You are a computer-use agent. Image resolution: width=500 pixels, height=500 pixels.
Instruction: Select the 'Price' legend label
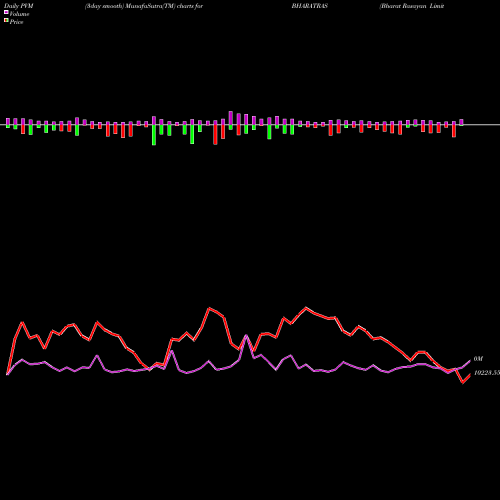[16, 22]
